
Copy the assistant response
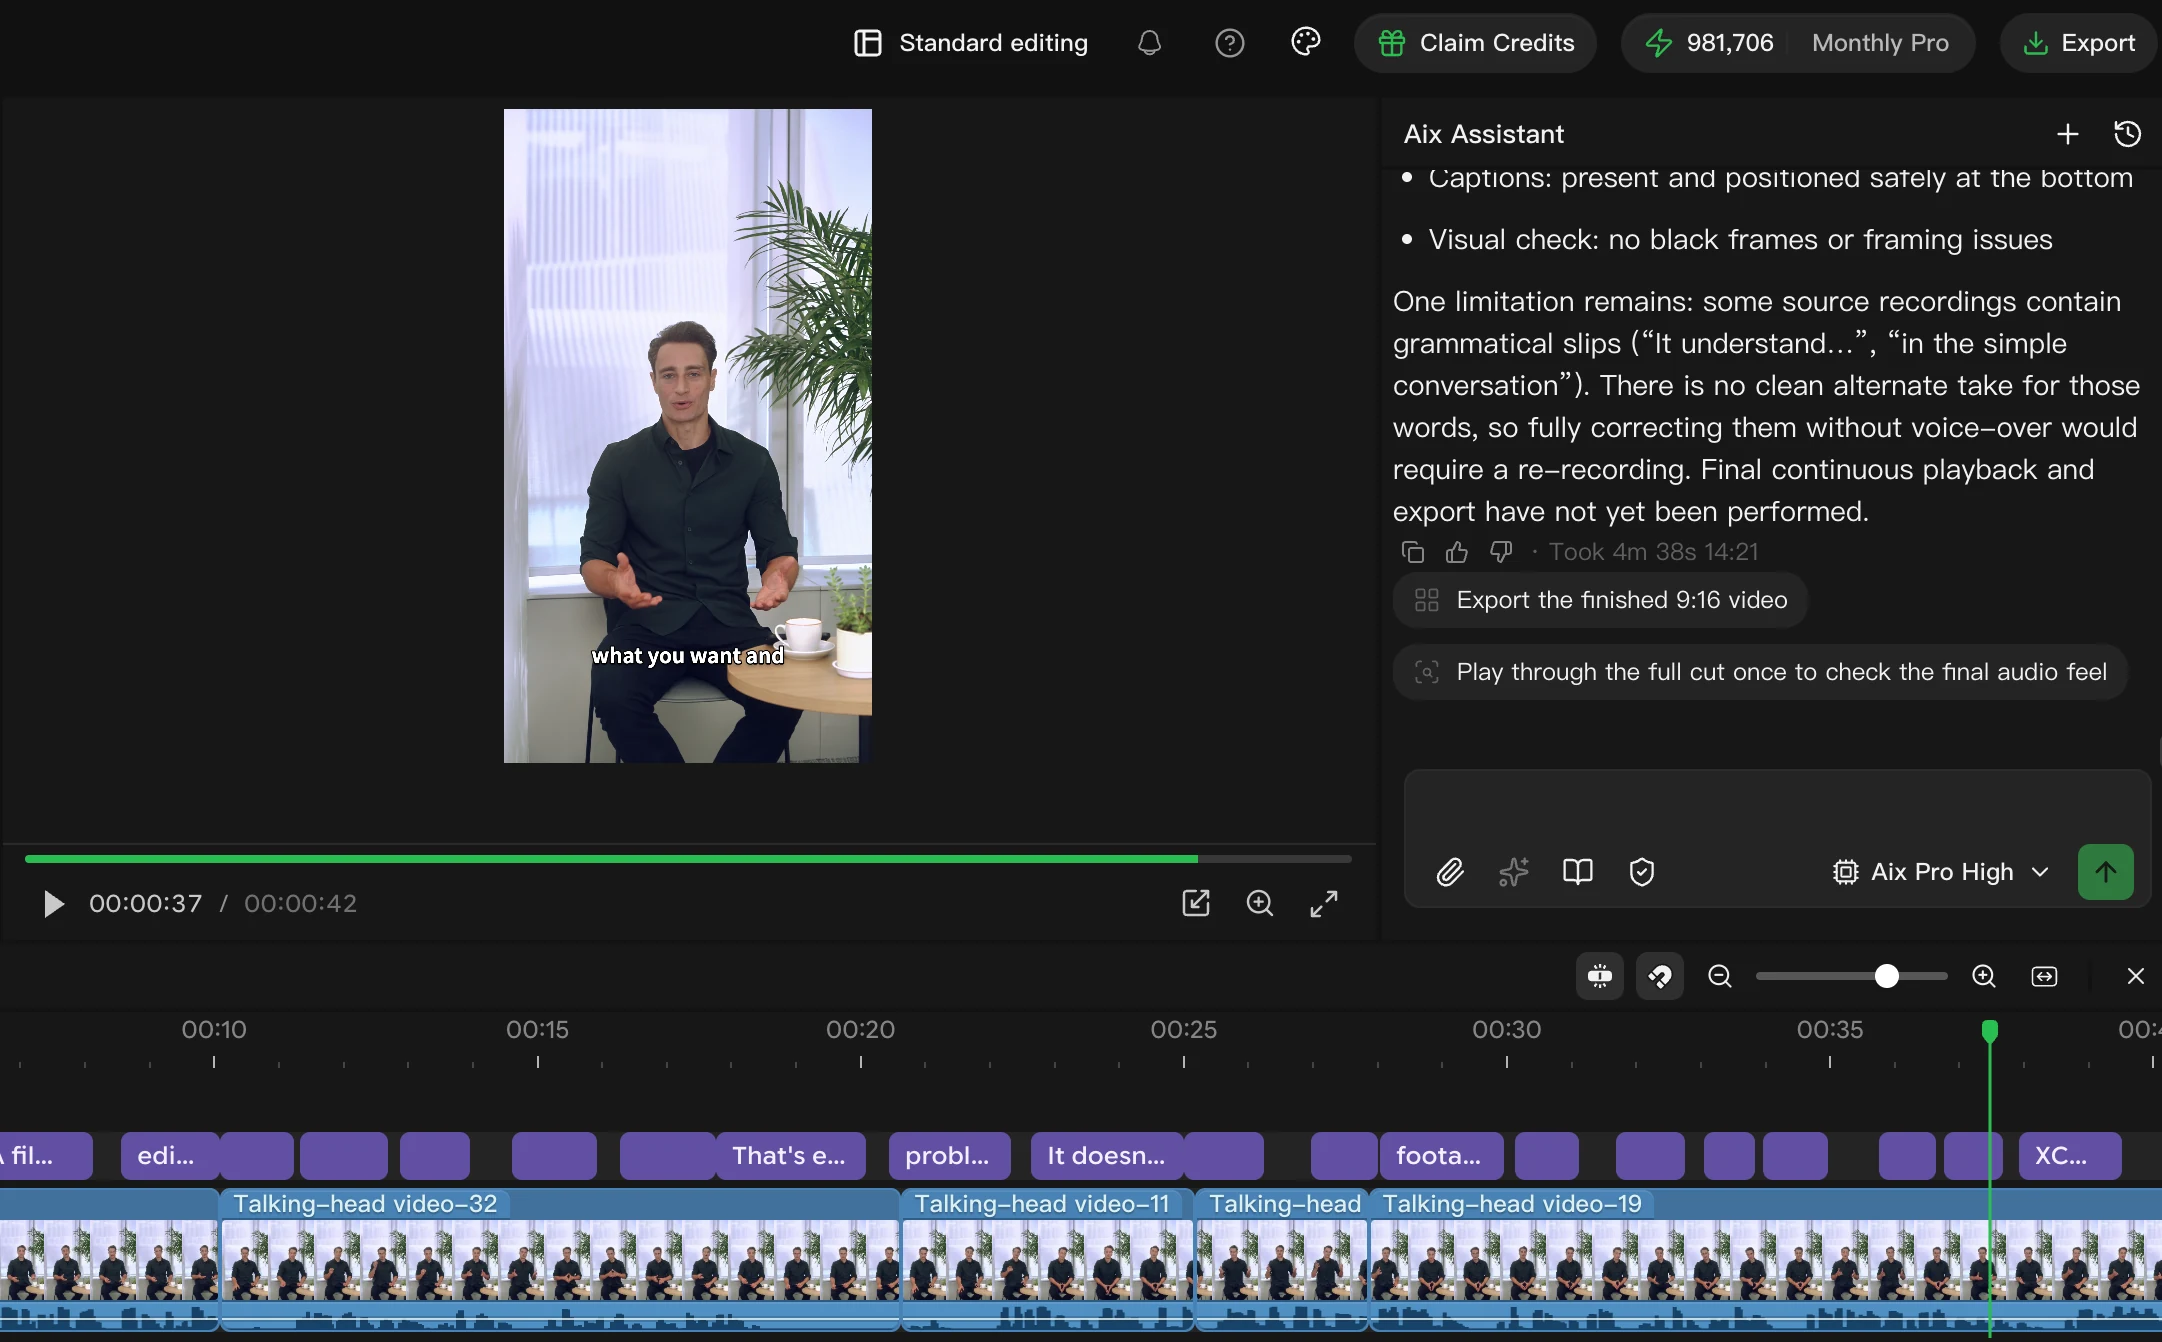[1413, 552]
